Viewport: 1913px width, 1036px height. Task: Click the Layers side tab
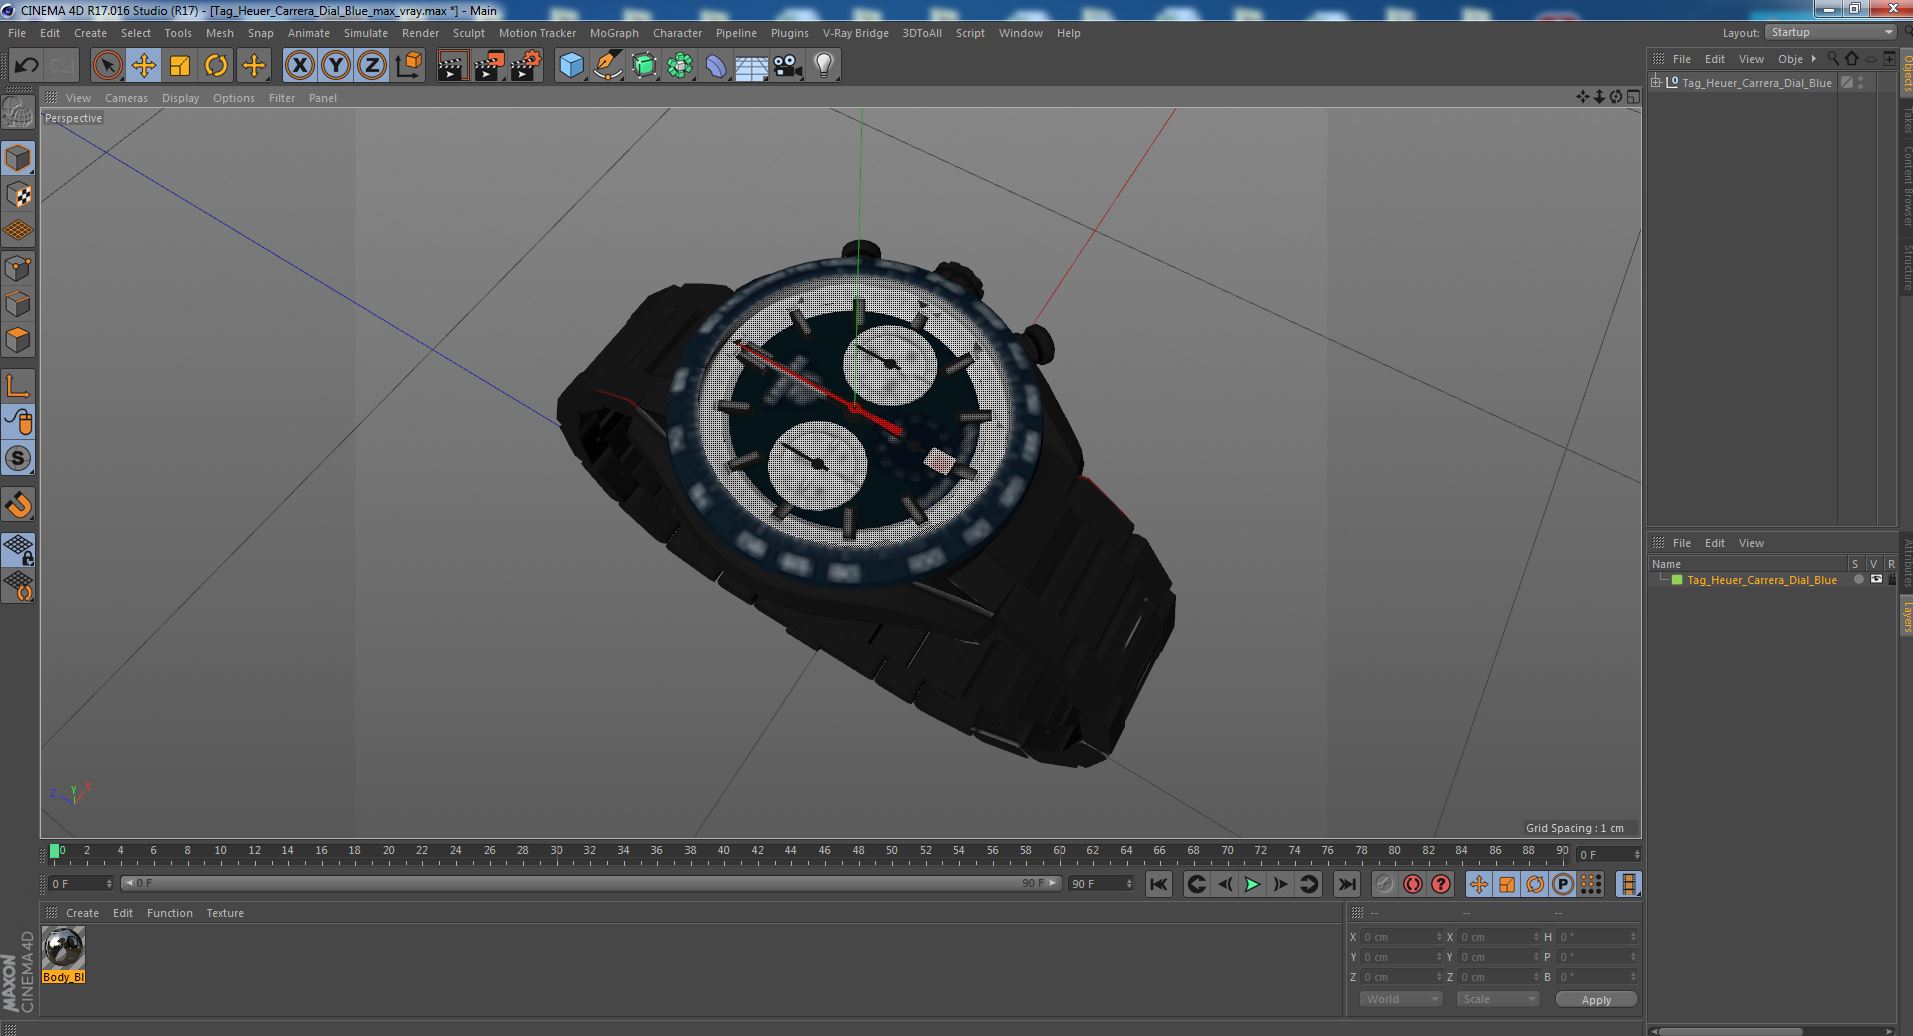1906,617
